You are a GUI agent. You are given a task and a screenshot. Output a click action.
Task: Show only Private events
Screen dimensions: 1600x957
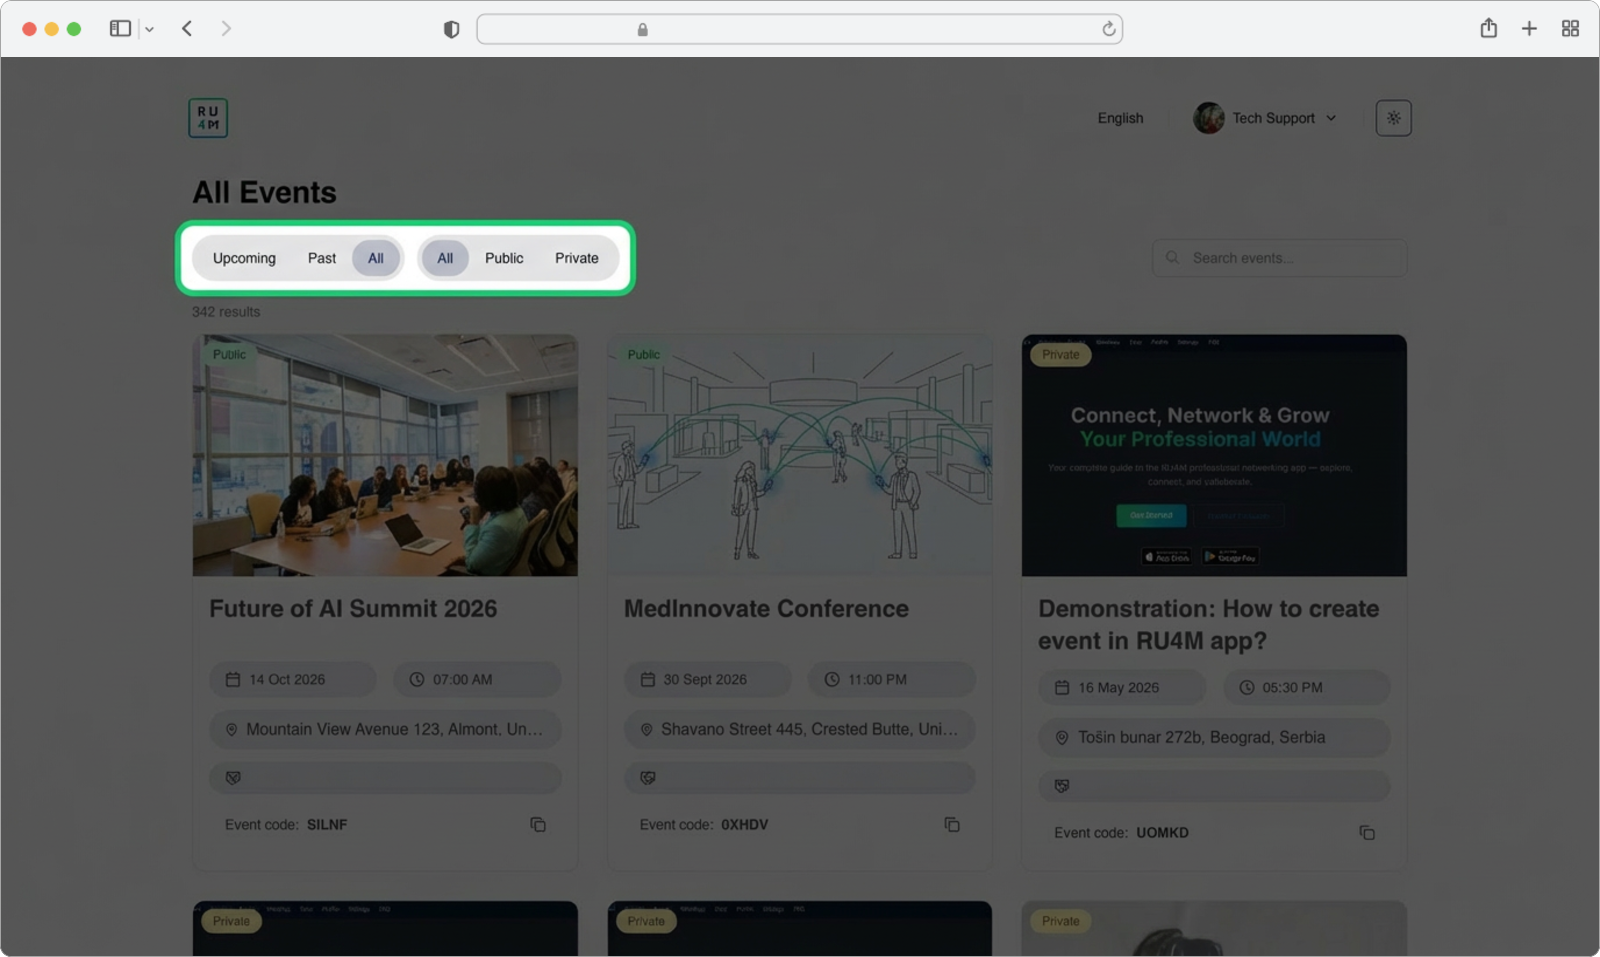click(x=576, y=258)
